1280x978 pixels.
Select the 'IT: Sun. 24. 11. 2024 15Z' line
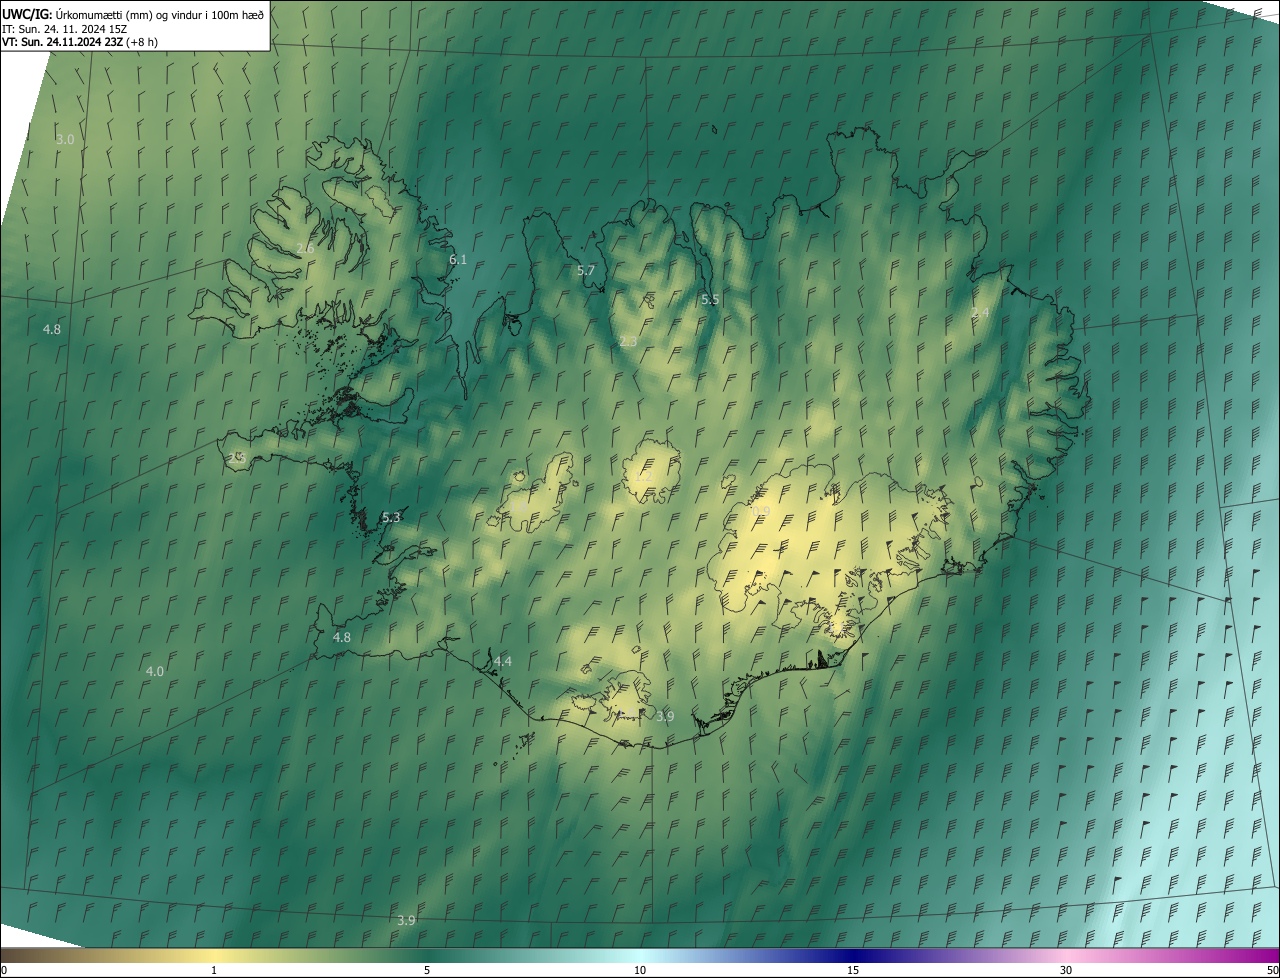pyautogui.click(x=64, y=29)
